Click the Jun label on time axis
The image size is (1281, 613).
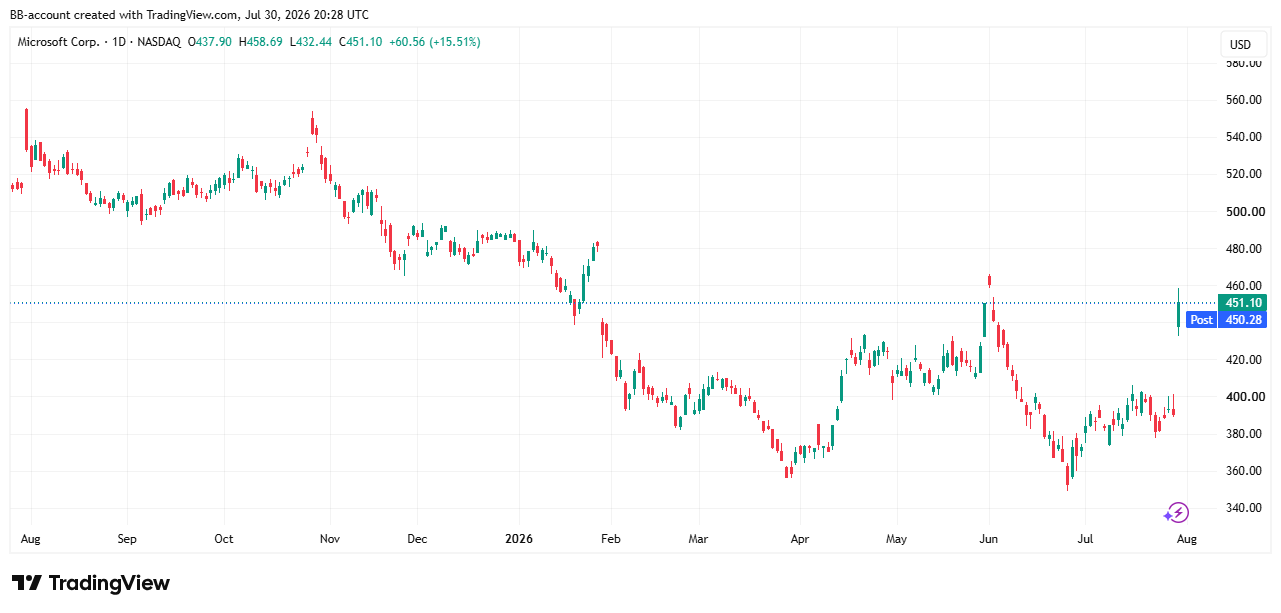[x=988, y=539]
